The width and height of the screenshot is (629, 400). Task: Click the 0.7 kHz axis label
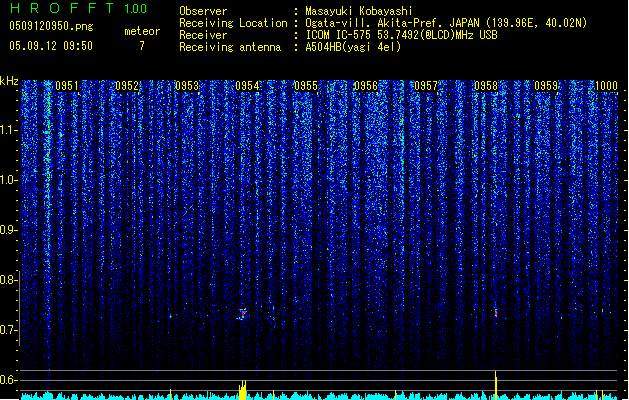coord(8,330)
